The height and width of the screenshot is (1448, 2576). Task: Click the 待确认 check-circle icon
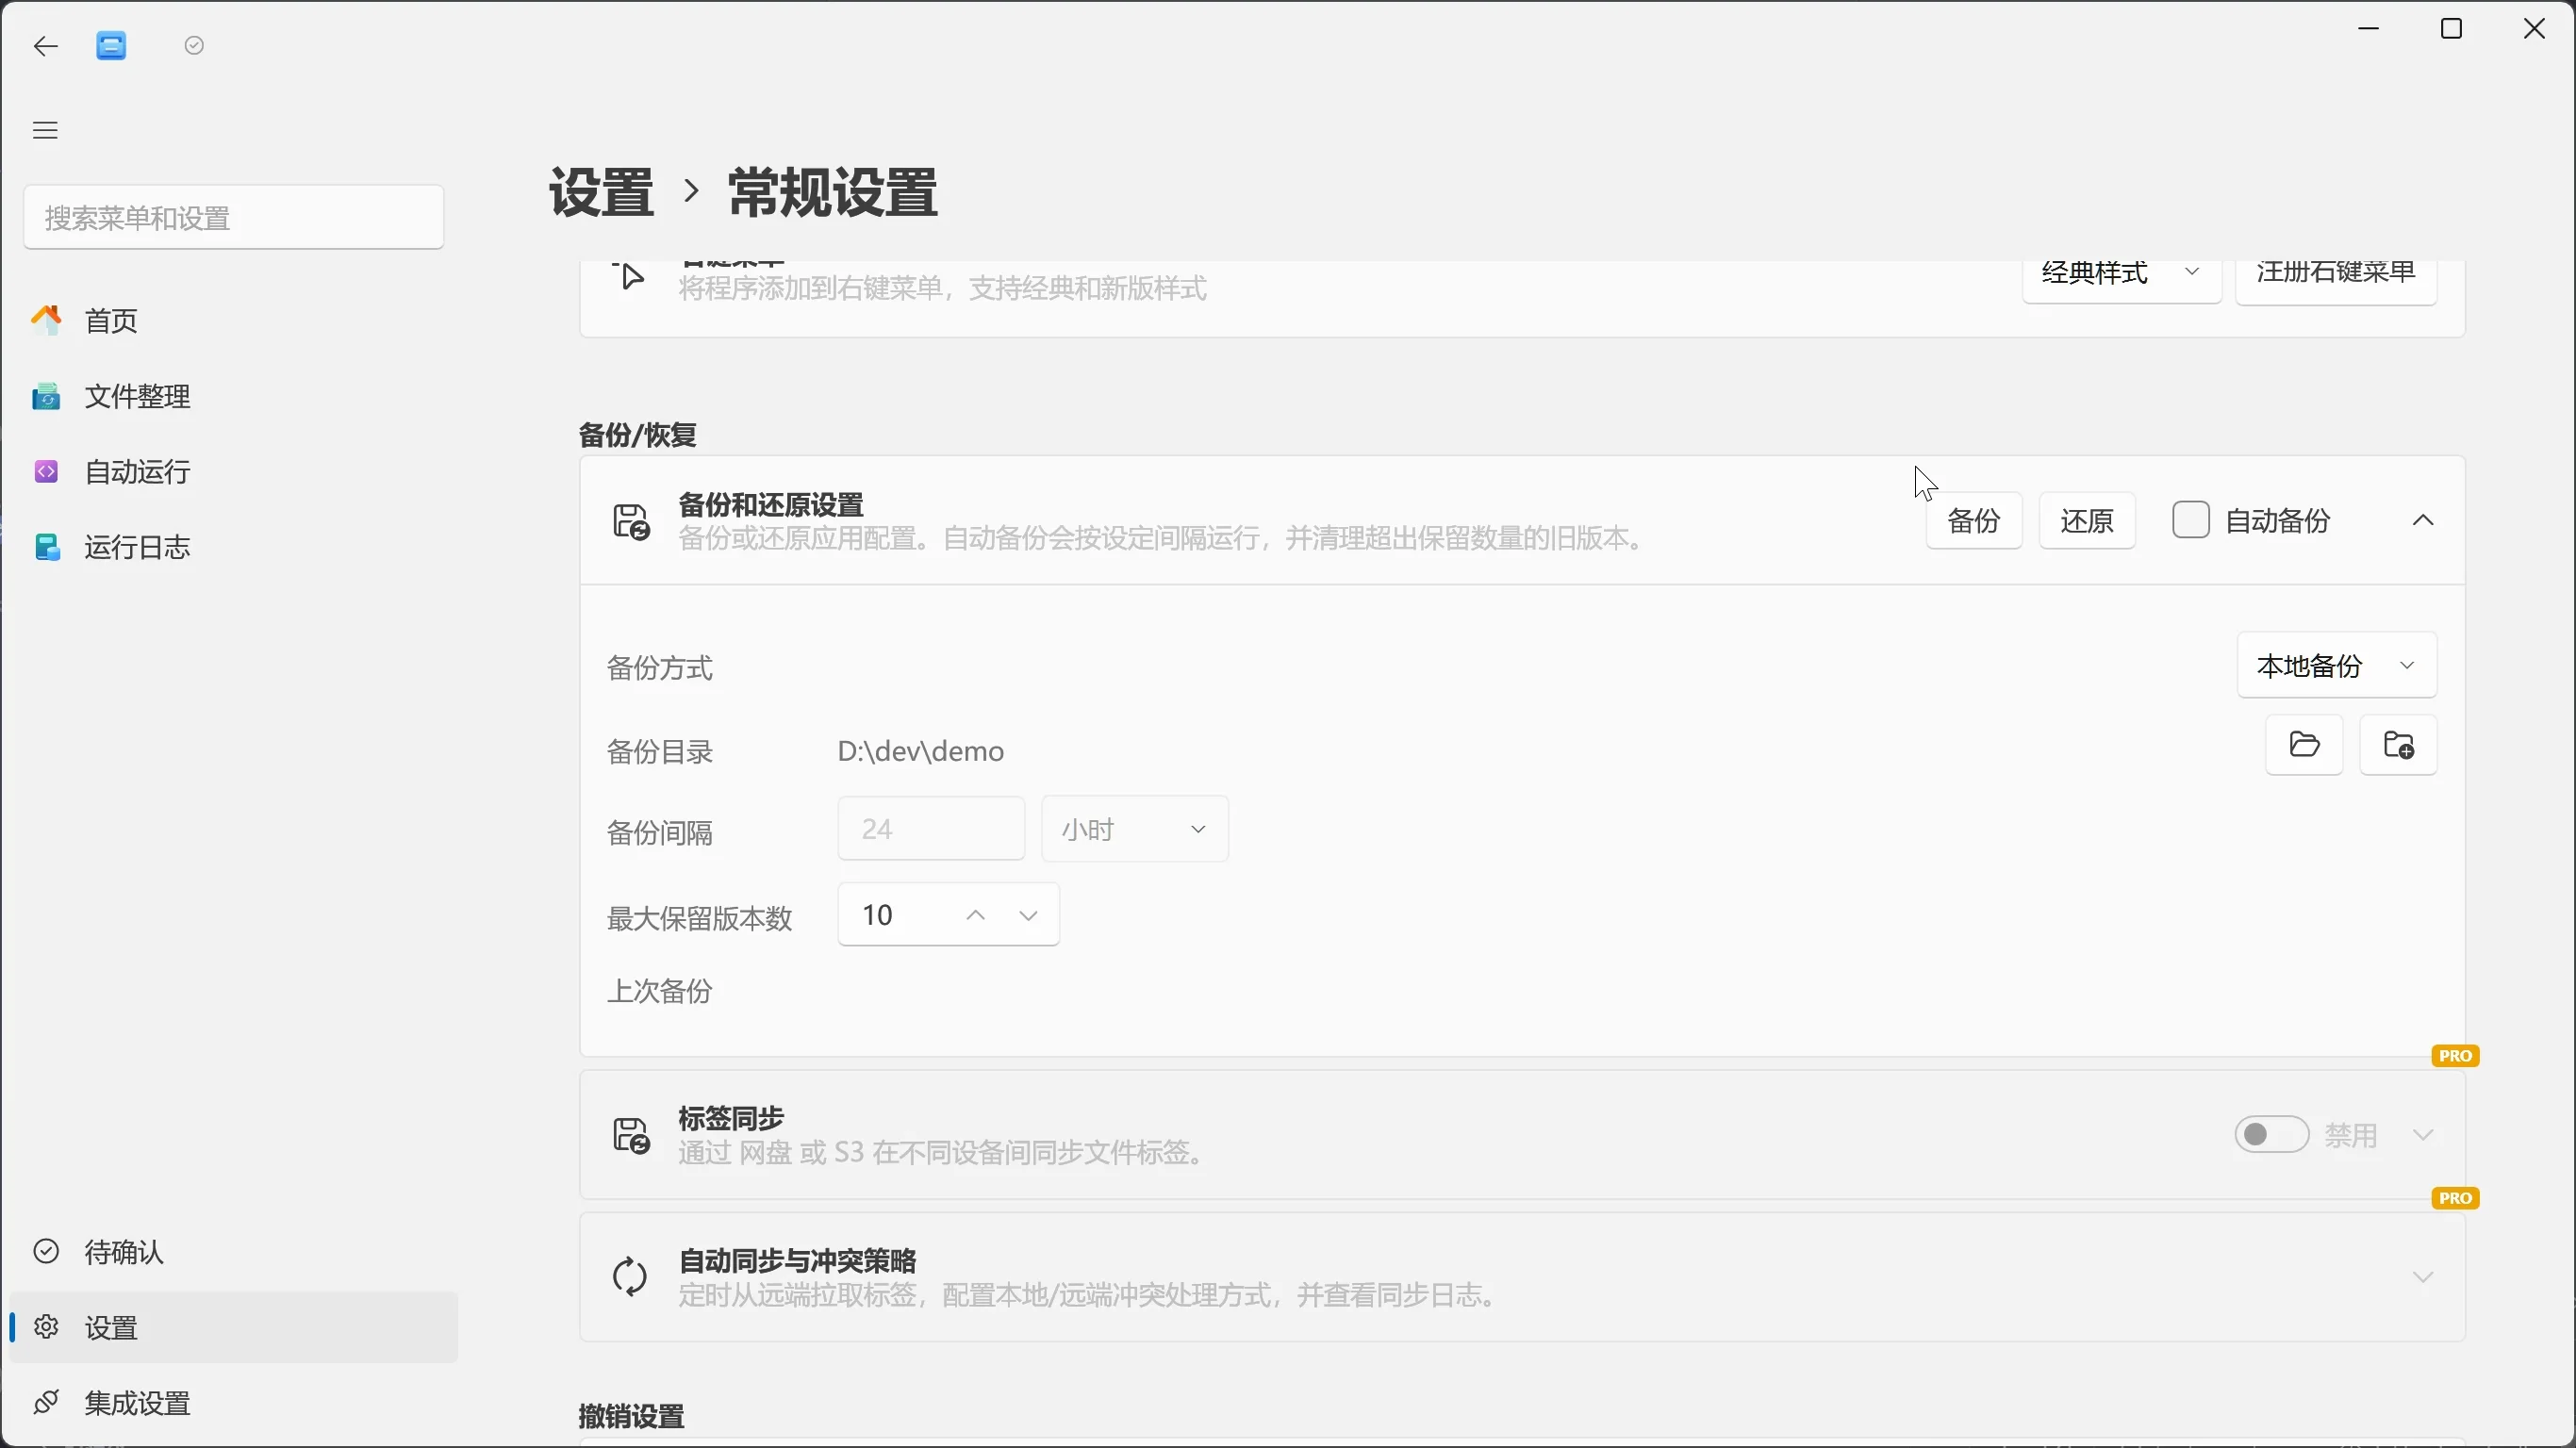[46, 1252]
